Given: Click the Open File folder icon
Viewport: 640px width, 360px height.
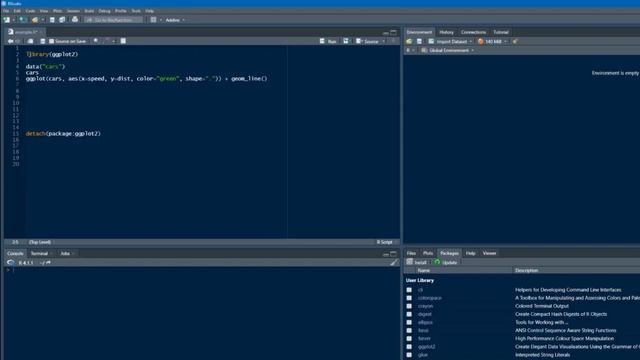Looking at the screenshot, I should pos(35,20).
